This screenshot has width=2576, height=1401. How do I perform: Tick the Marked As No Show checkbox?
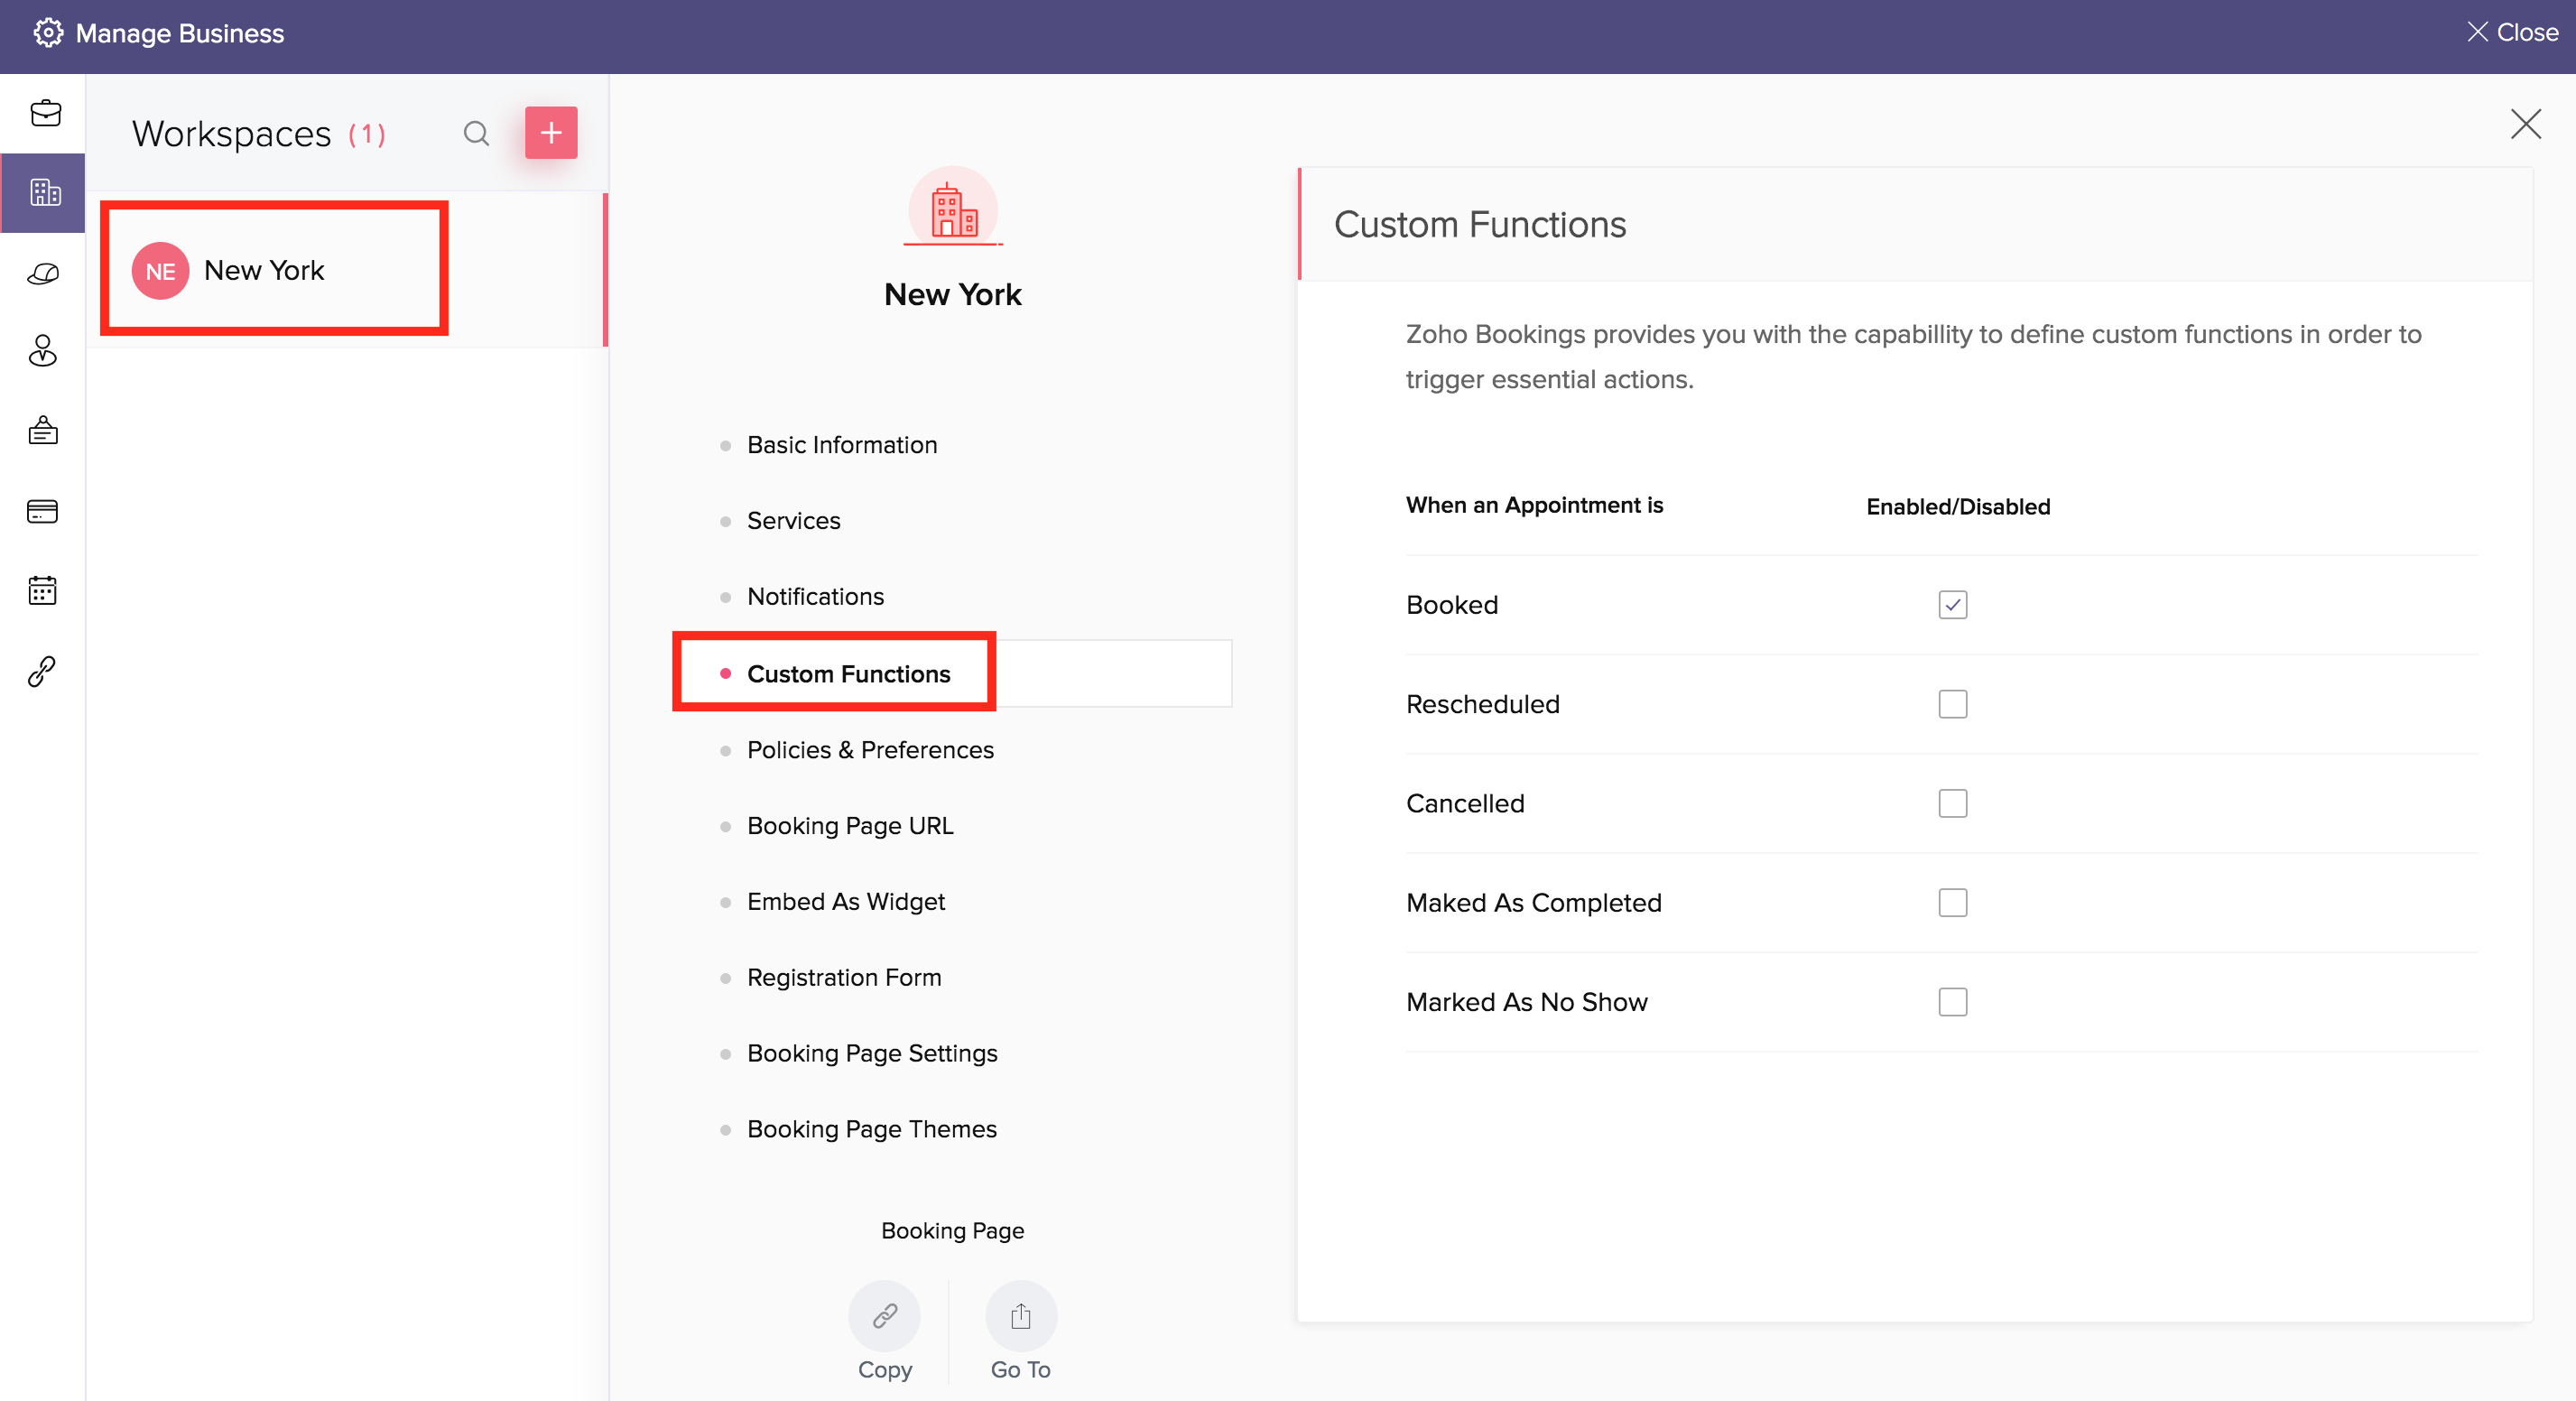(x=1952, y=1002)
